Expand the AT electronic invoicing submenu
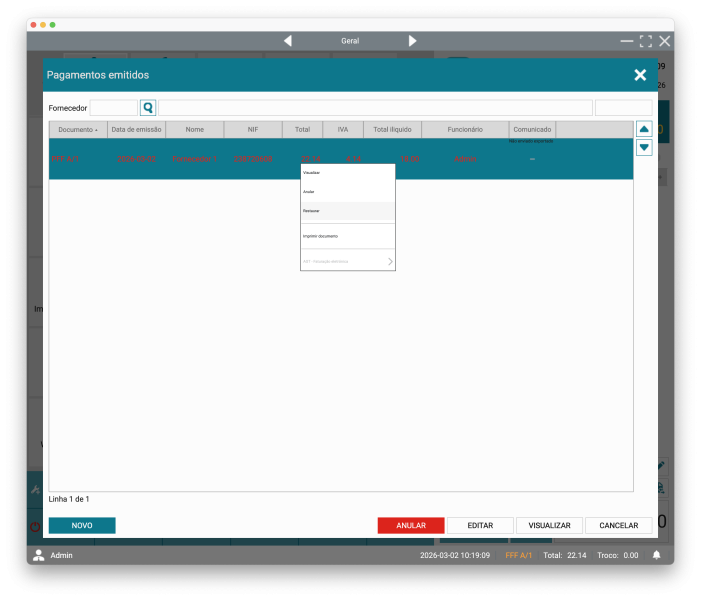The width and height of the screenshot is (701, 600). point(348,262)
